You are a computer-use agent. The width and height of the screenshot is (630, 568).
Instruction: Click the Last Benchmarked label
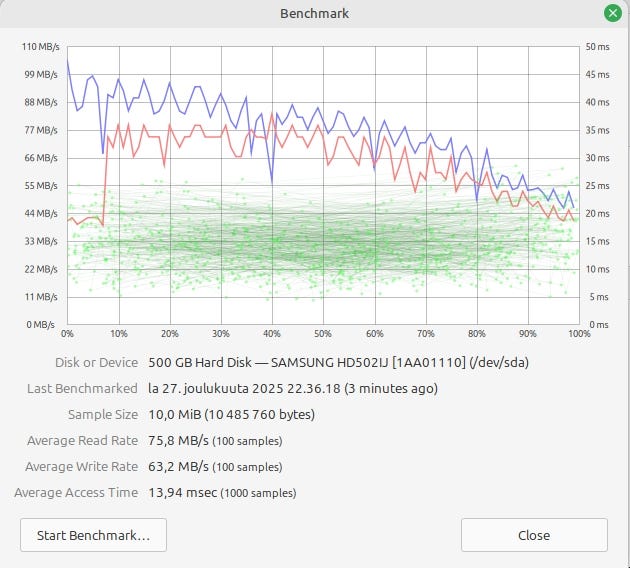82,388
